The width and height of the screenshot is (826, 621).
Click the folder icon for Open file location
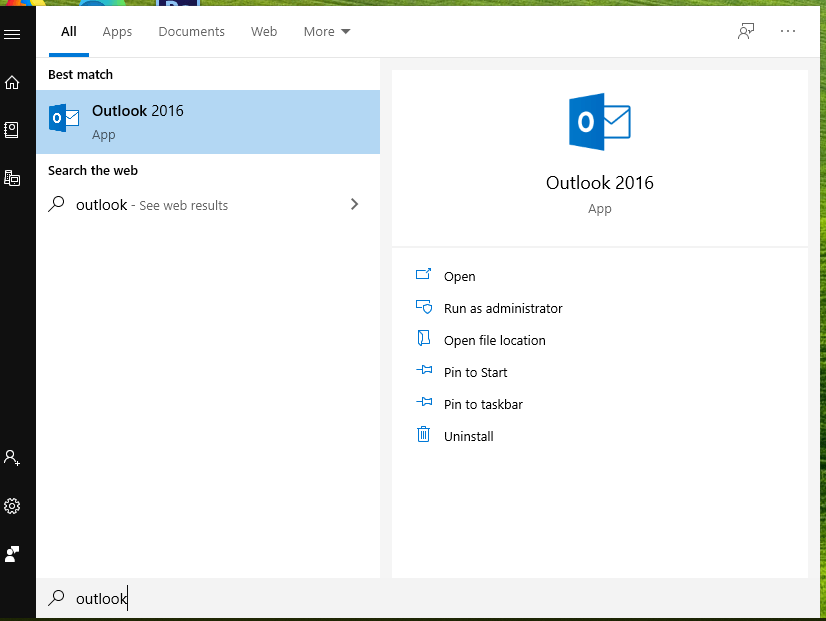424,338
